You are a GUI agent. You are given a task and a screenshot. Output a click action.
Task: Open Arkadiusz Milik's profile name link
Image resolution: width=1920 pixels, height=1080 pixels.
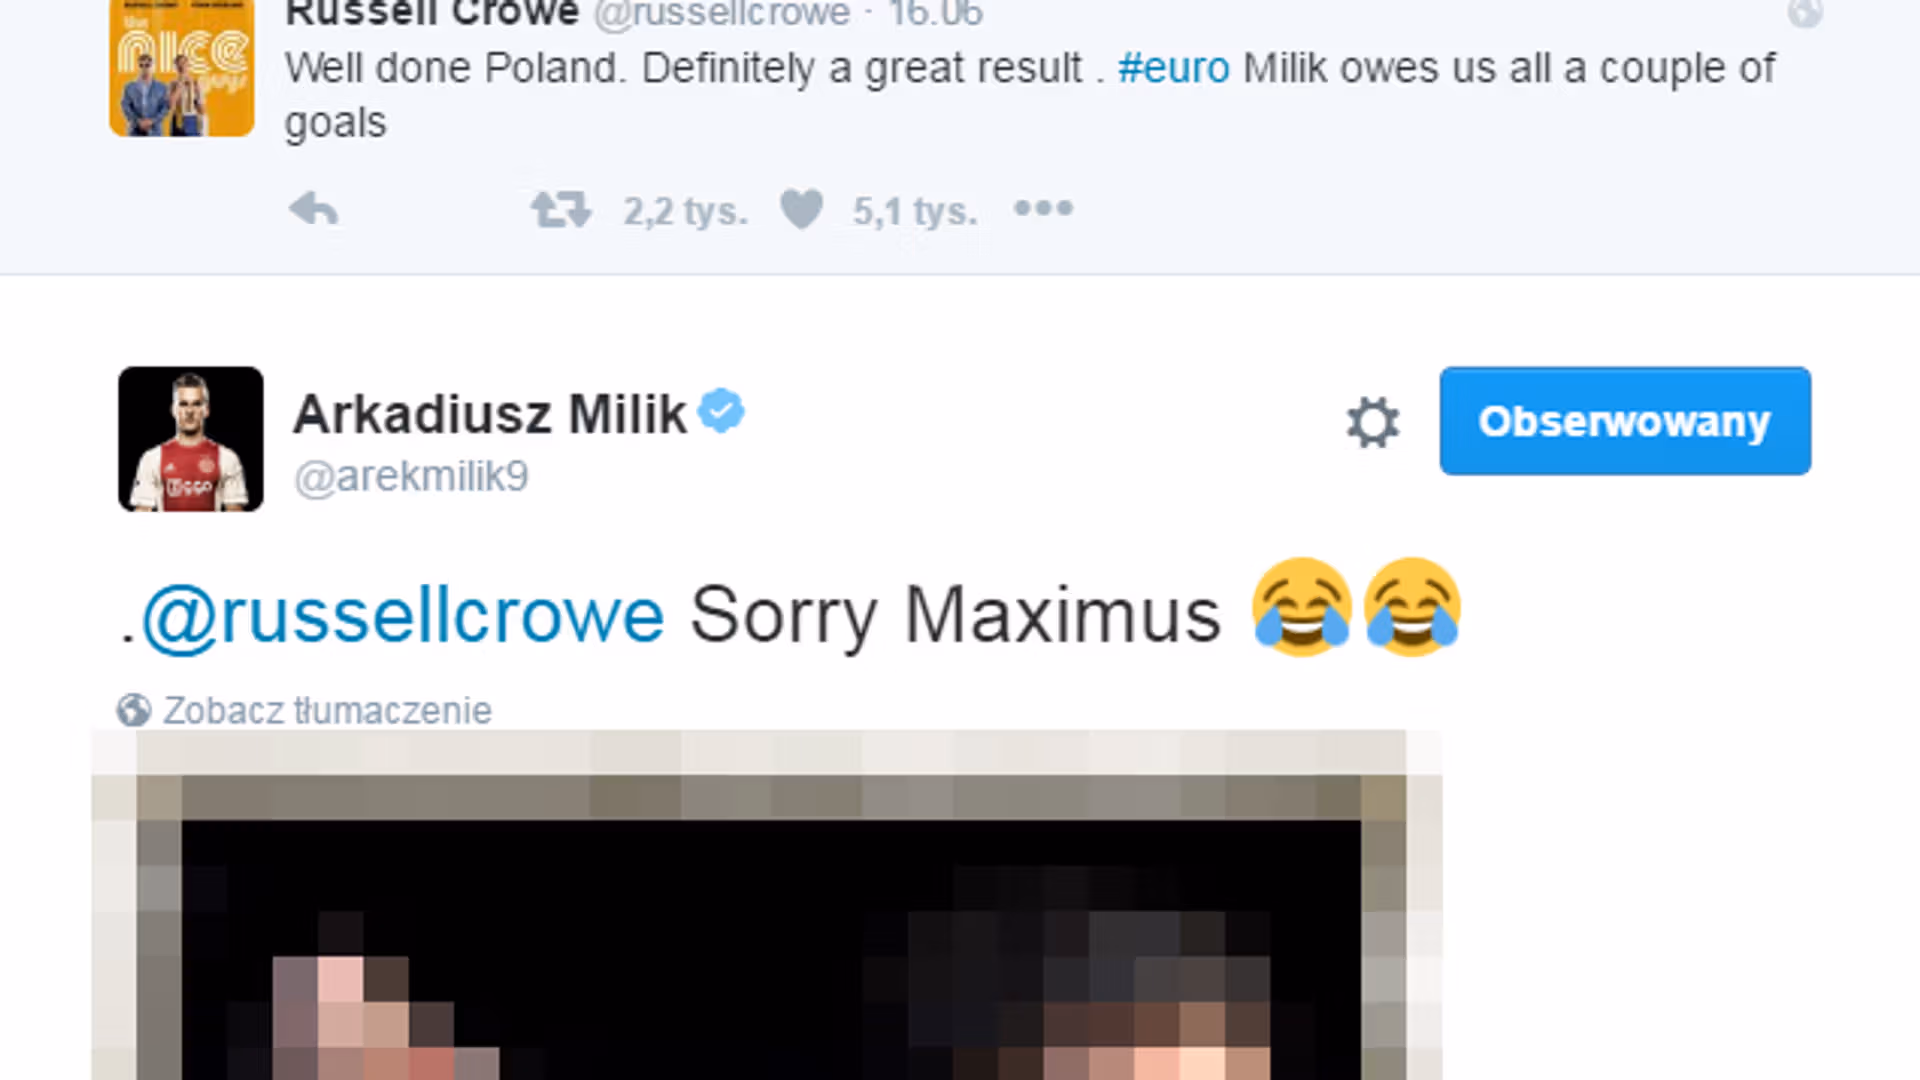[490, 414]
